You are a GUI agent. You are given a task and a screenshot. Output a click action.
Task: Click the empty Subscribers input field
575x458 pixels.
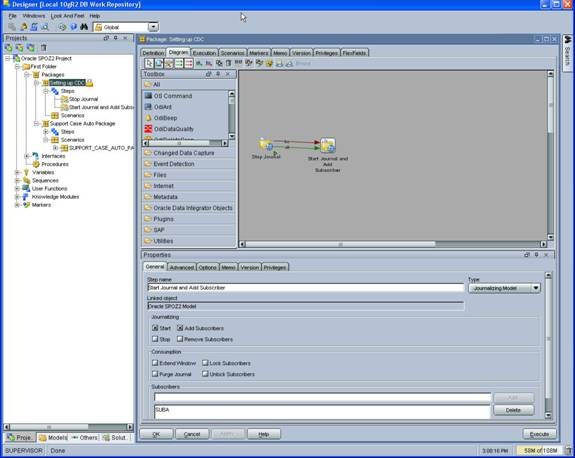click(322, 397)
